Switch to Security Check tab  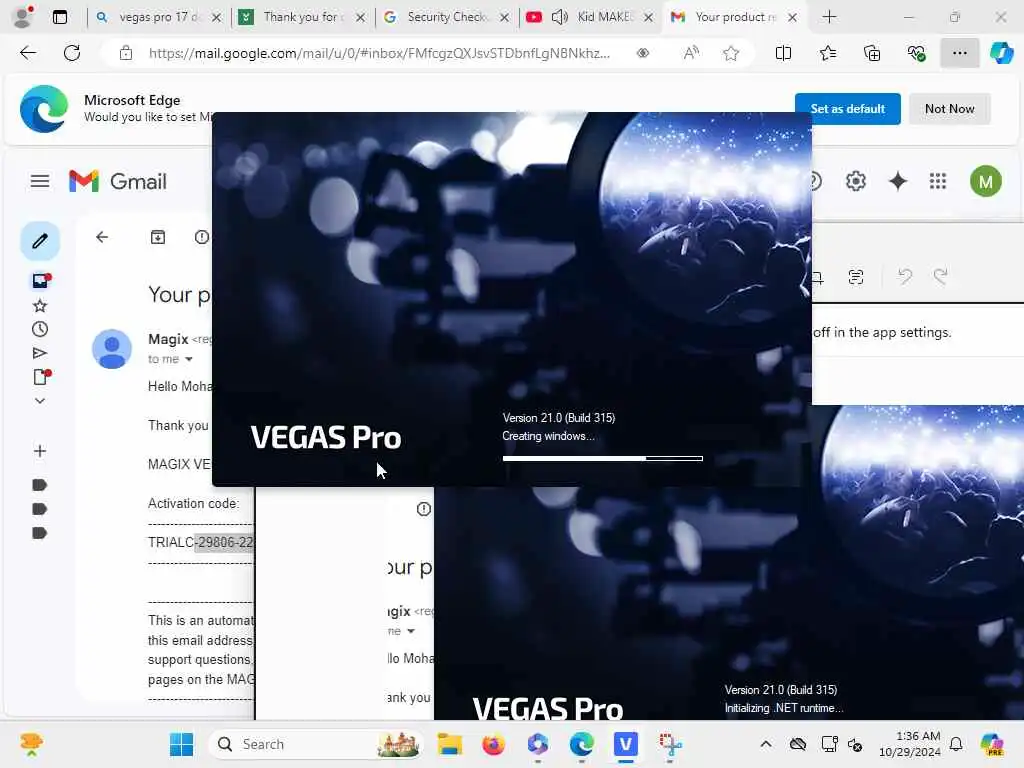(446, 17)
